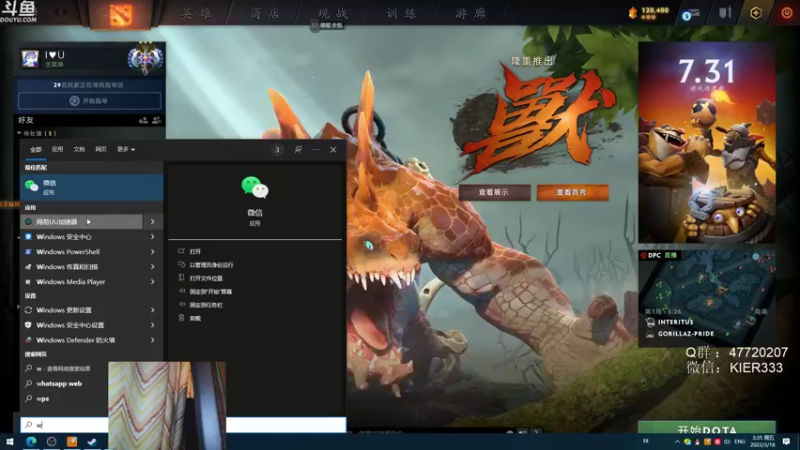Expand chevron for Windows Defender 防火墙 result
The height and width of the screenshot is (450, 800).
pyautogui.click(x=152, y=340)
